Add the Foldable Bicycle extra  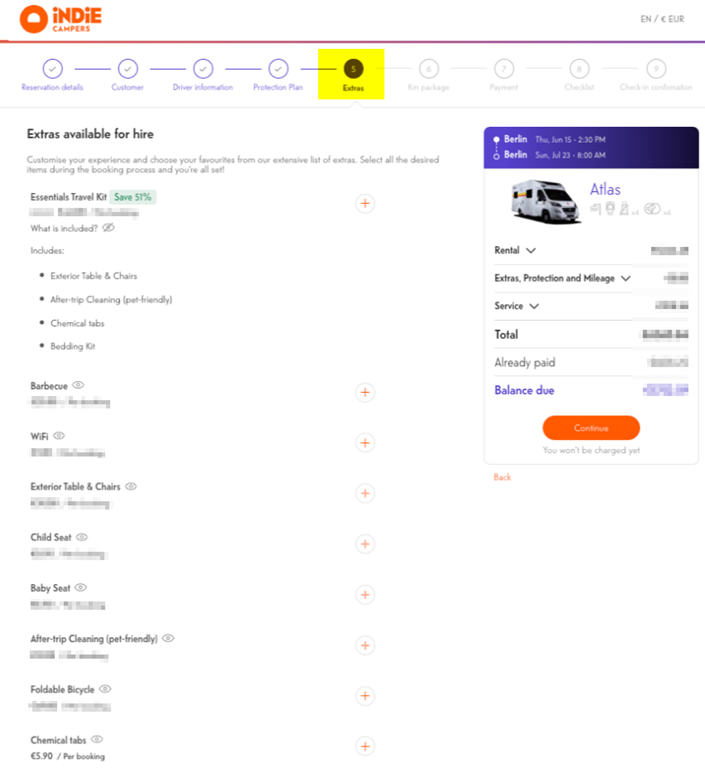365,696
